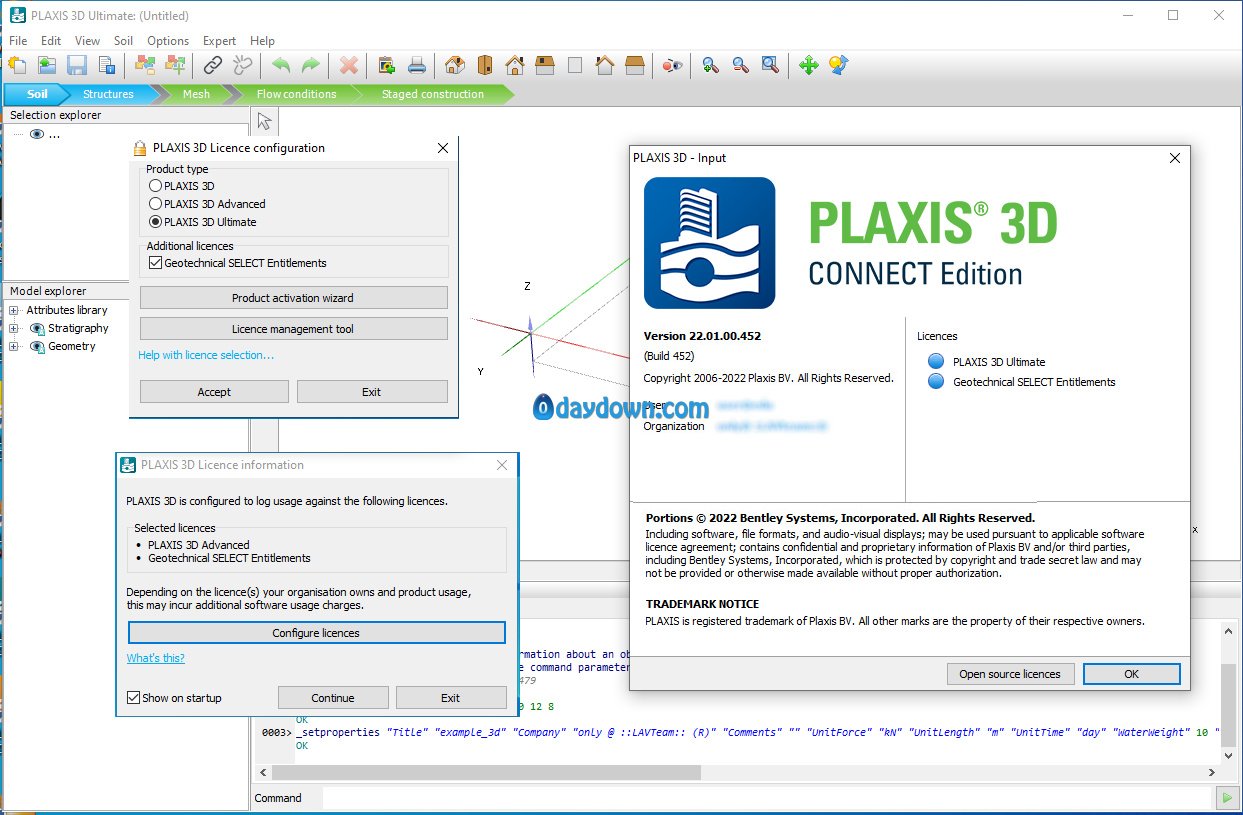Image resolution: width=1243 pixels, height=815 pixels.
Task: Click the Undo green arrow icon
Action: (x=281, y=65)
